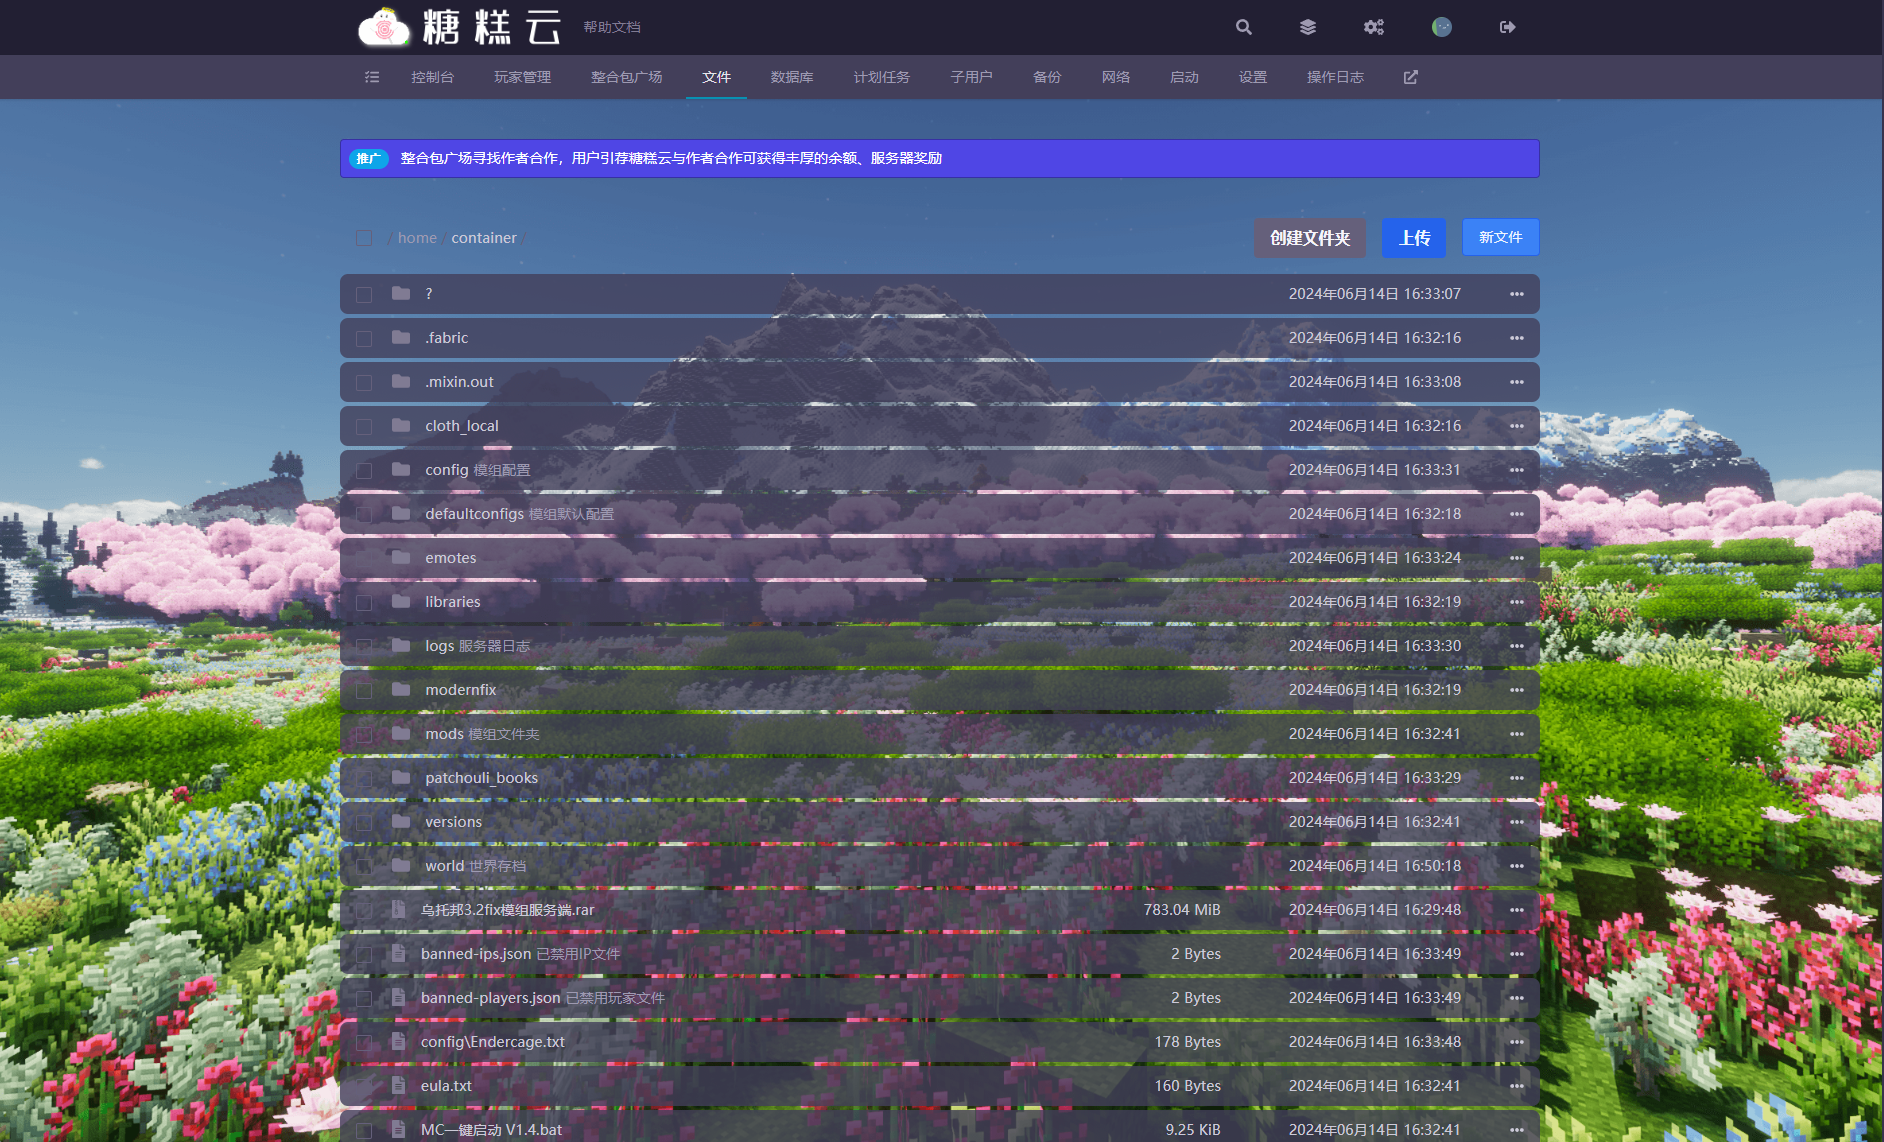Click the 创建文件夹 button
Screen dimensions: 1884x1142
pos(1310,238)
